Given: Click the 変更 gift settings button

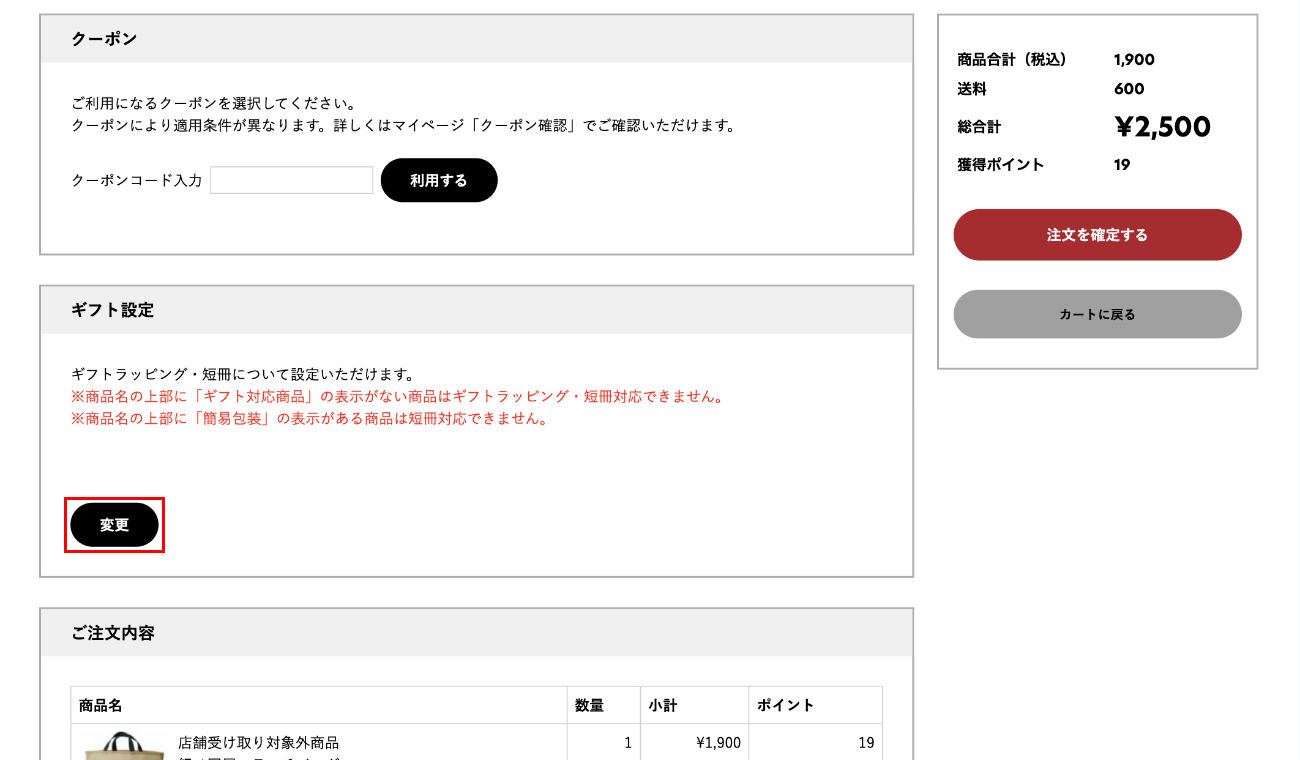Looking at the screenshot, I should (x=114, y=525).
